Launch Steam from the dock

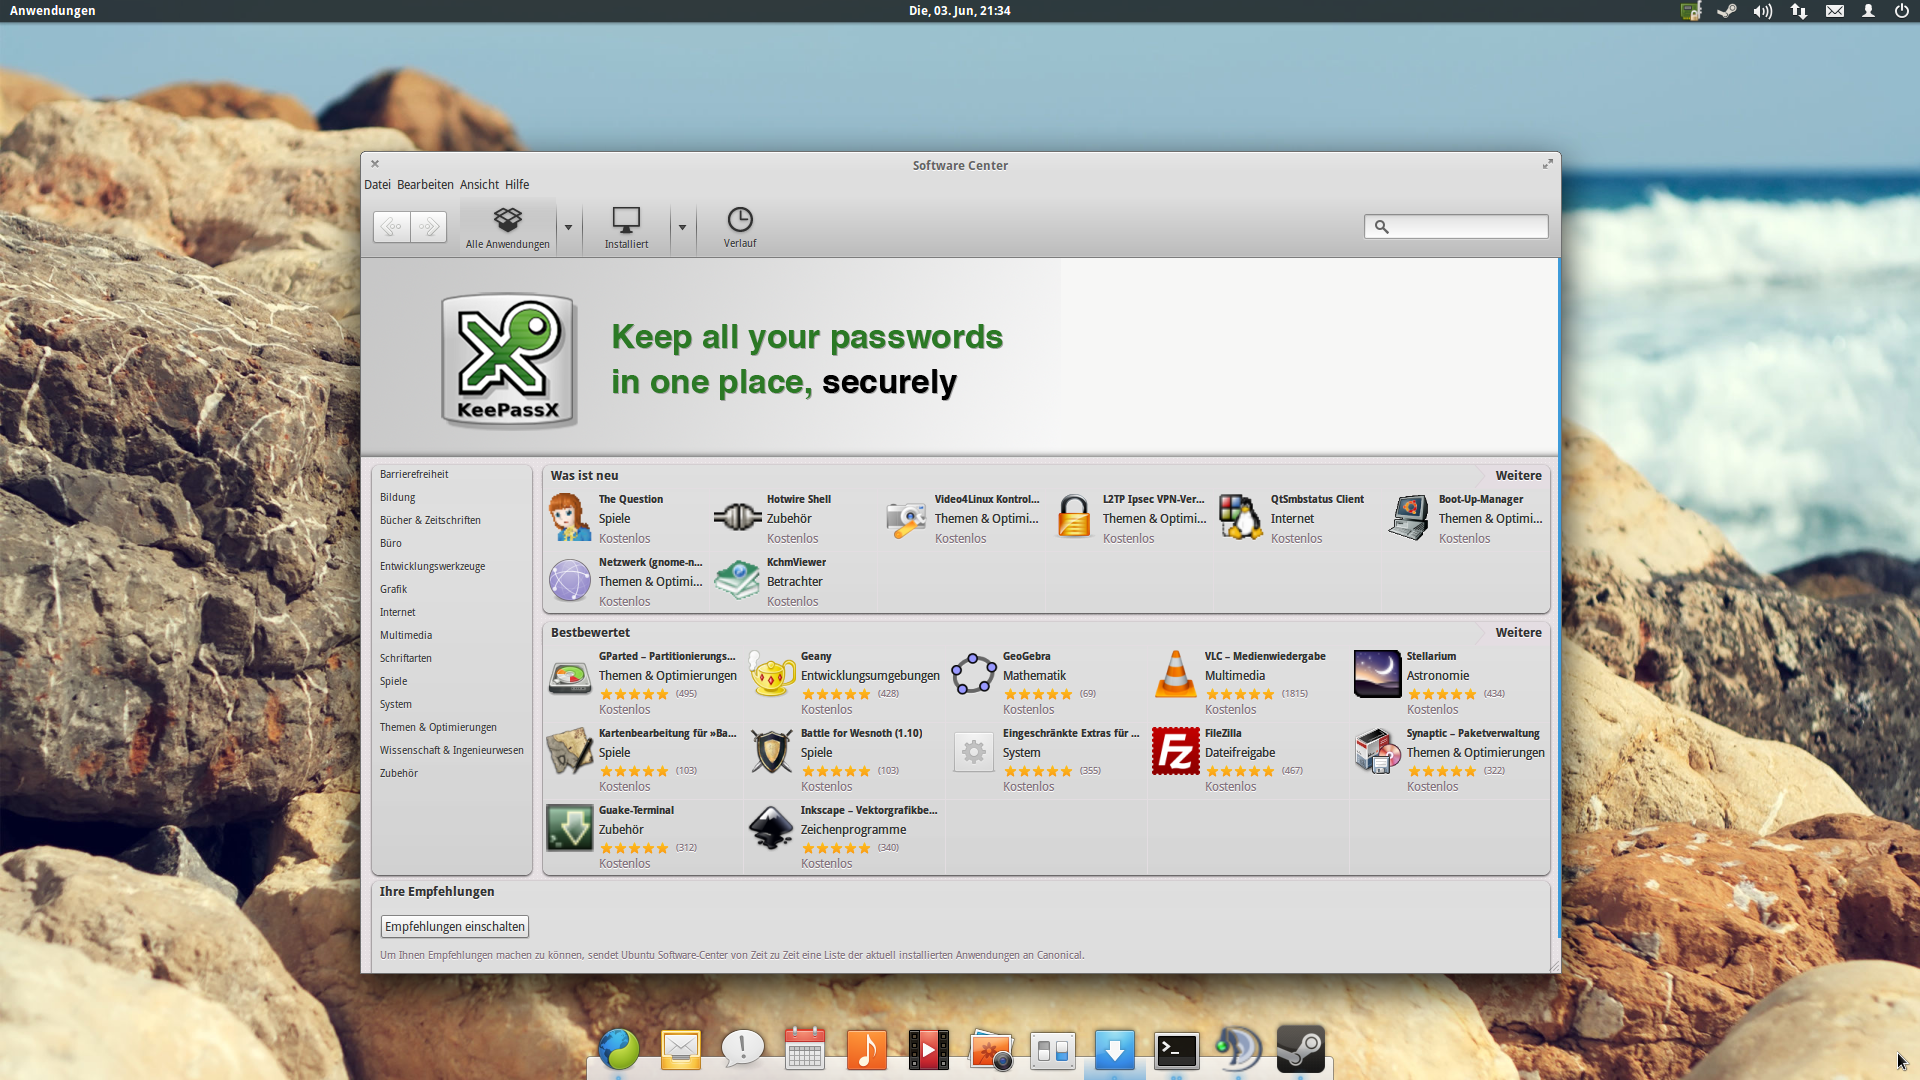(x=1300, y=1049)
